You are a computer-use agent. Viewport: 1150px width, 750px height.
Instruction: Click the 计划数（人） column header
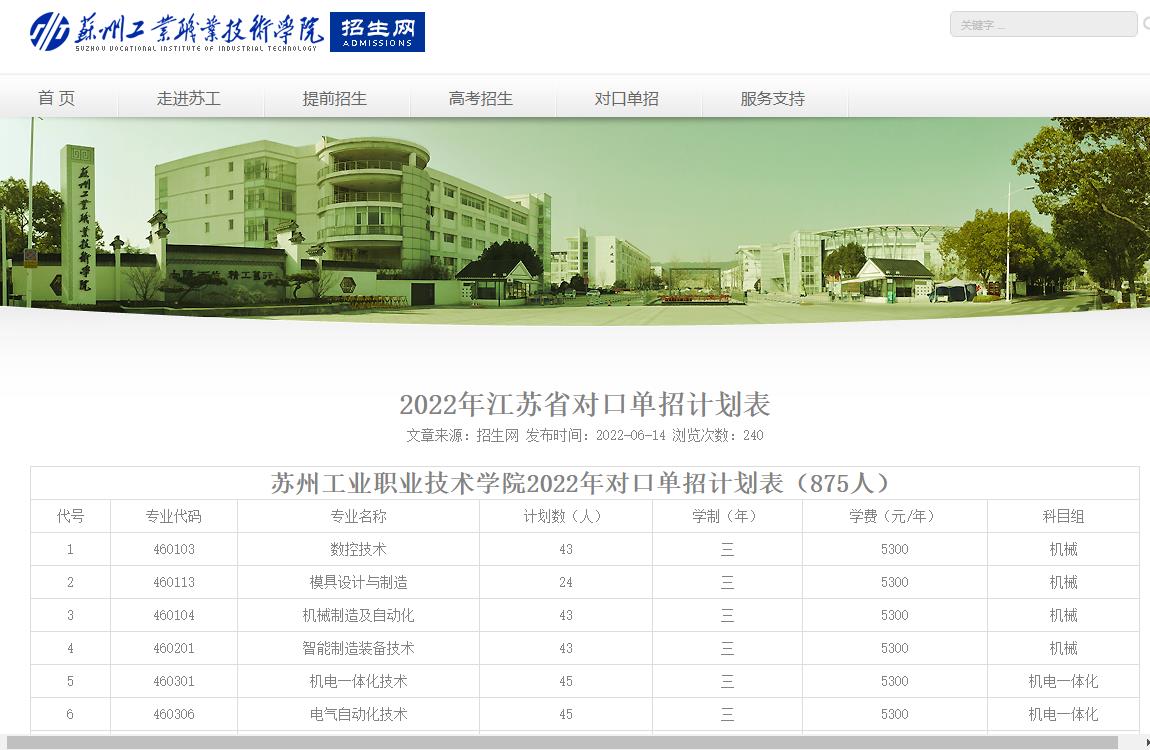(565, 516)
